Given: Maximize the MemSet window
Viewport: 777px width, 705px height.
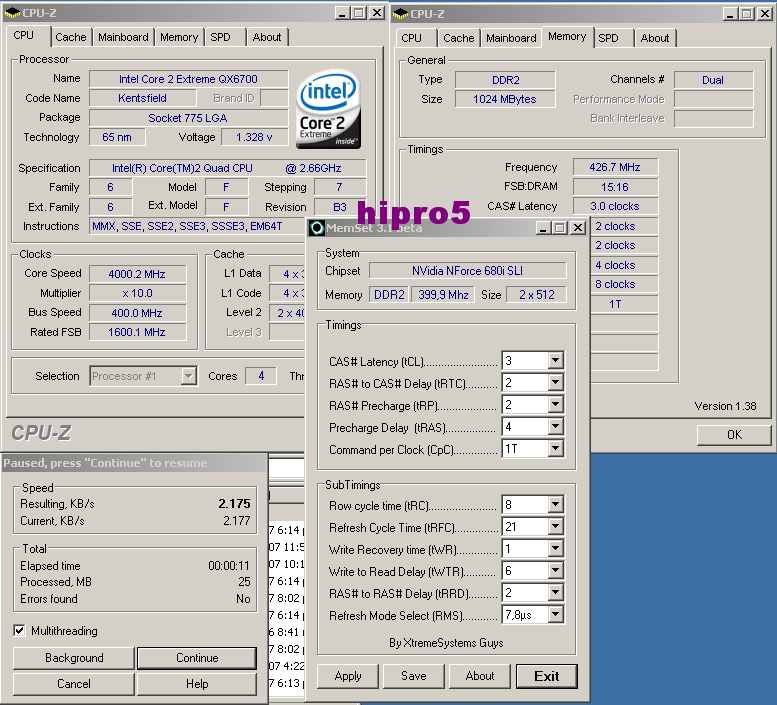Looking at the screenshot, I should pyautogui.click(x=560, y=228).
